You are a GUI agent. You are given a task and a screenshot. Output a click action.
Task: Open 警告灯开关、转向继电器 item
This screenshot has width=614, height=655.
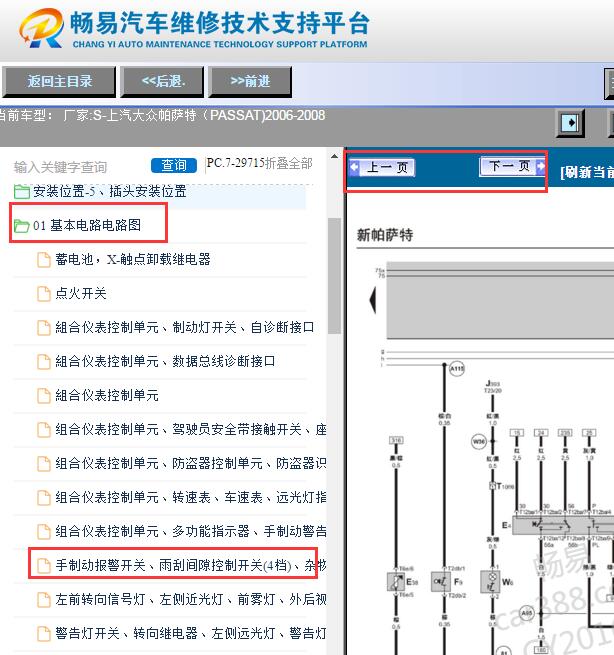191,633
